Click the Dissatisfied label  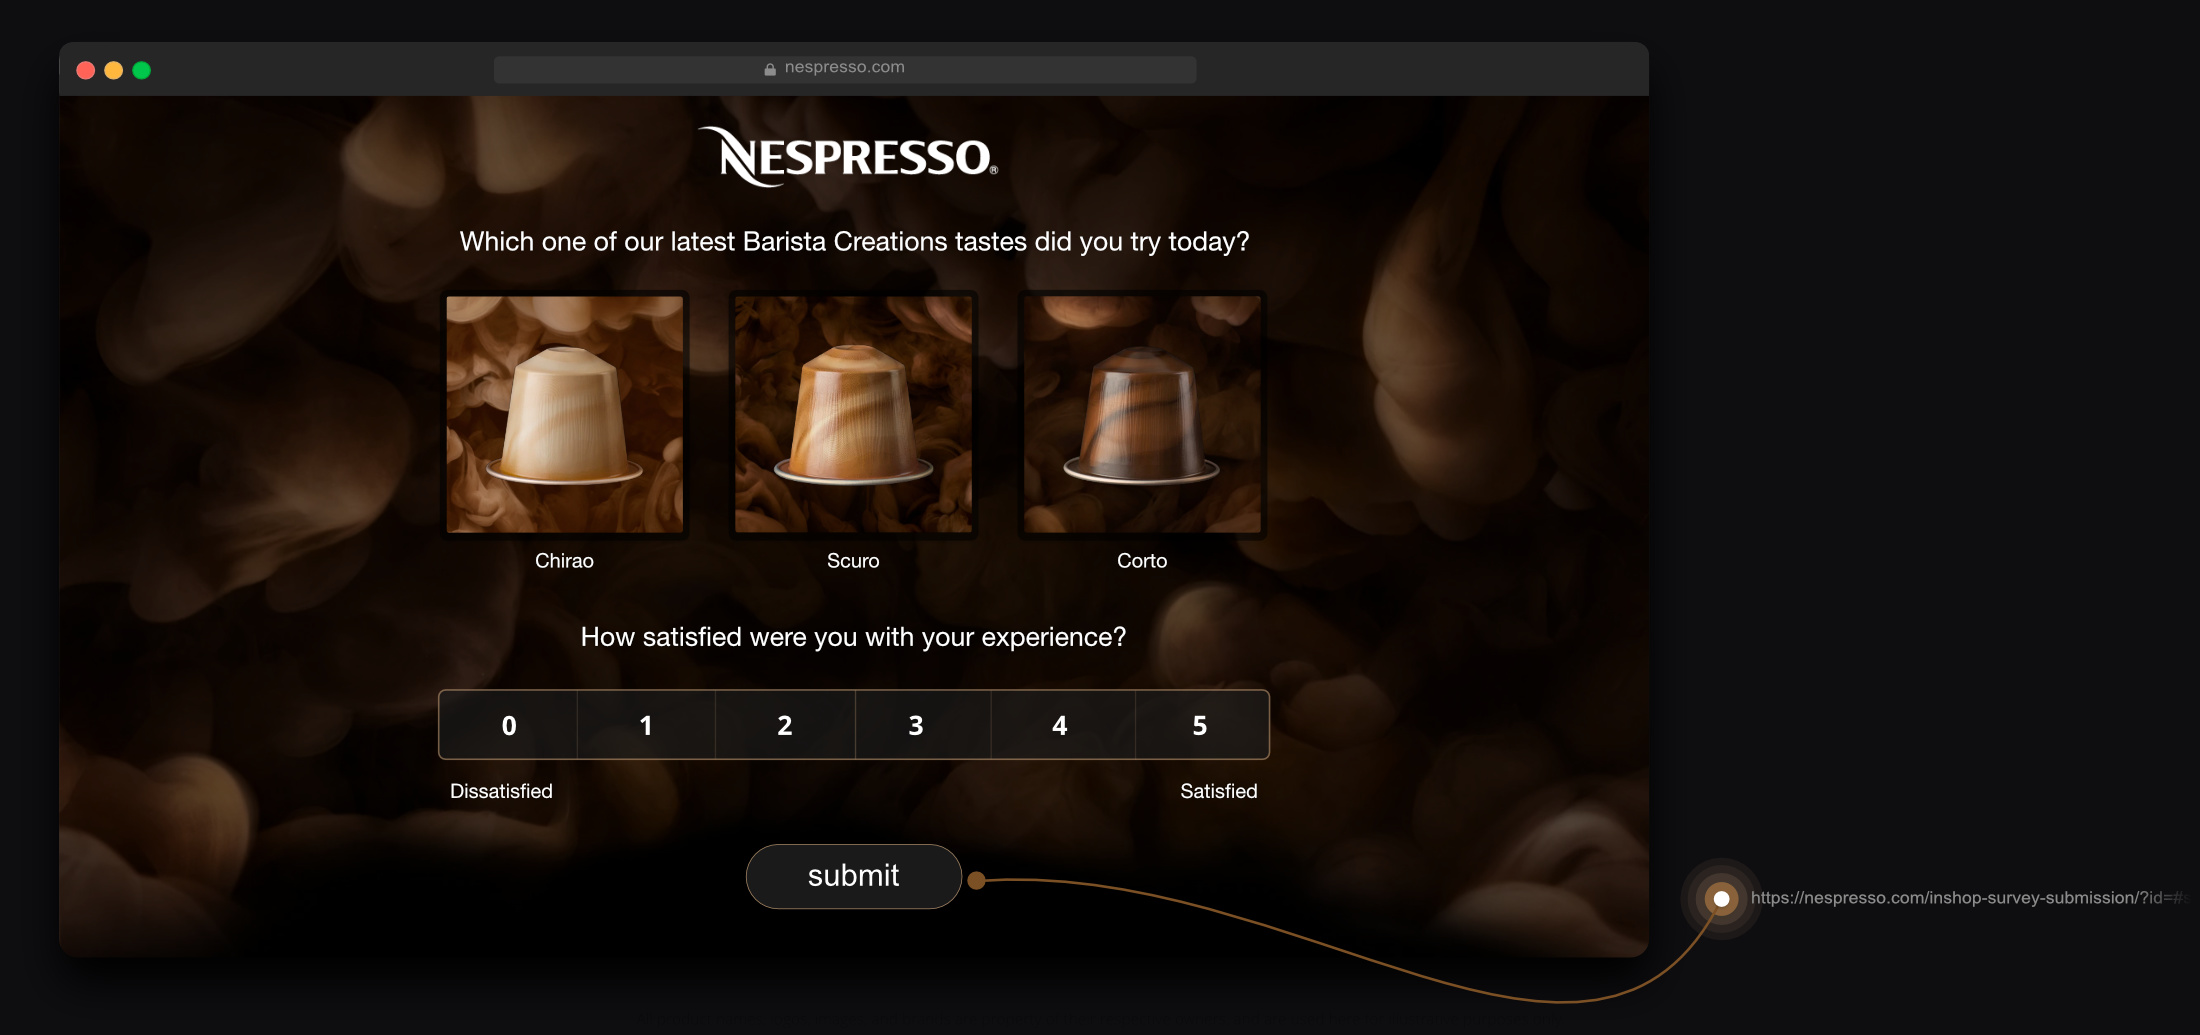pyautogui.click(x=501, y=791)
